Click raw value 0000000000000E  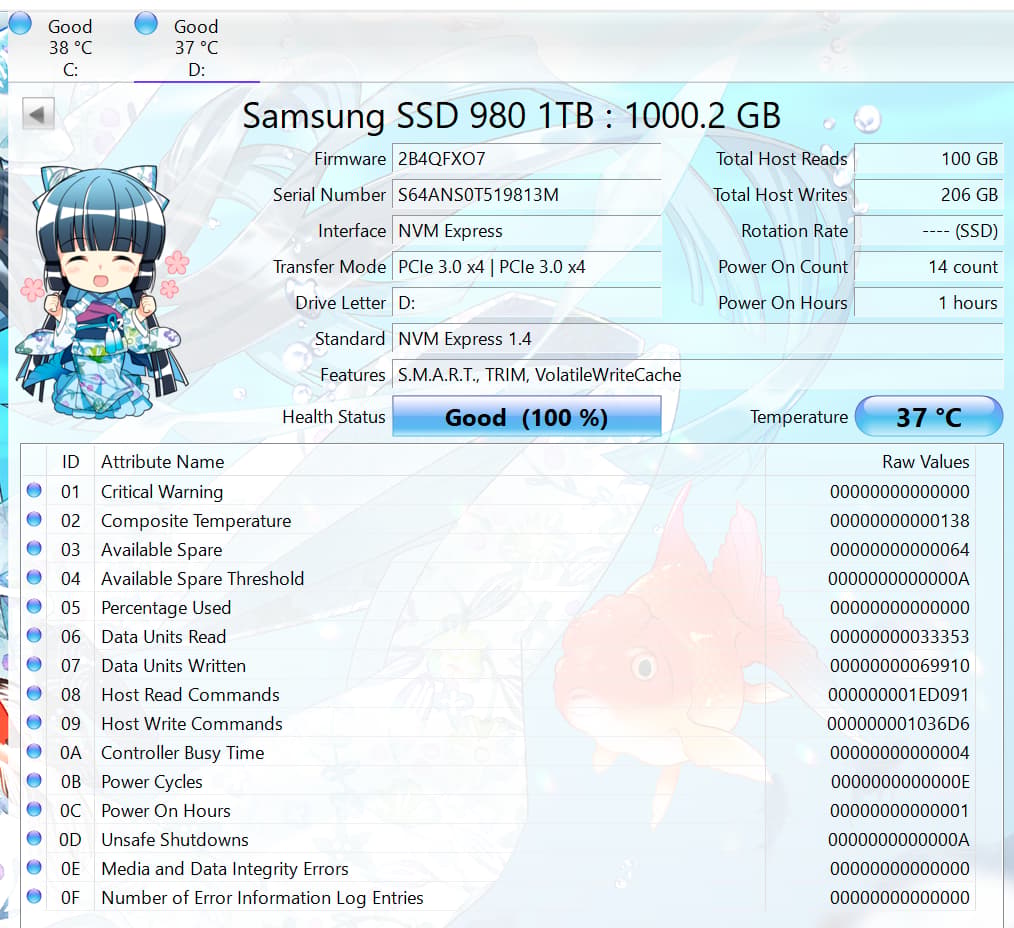coord(900,782)
